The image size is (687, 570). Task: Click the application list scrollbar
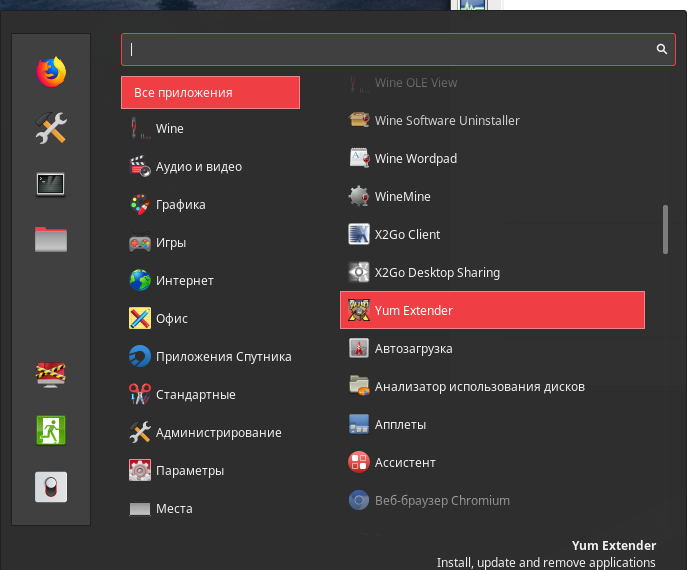pos(665,229)
